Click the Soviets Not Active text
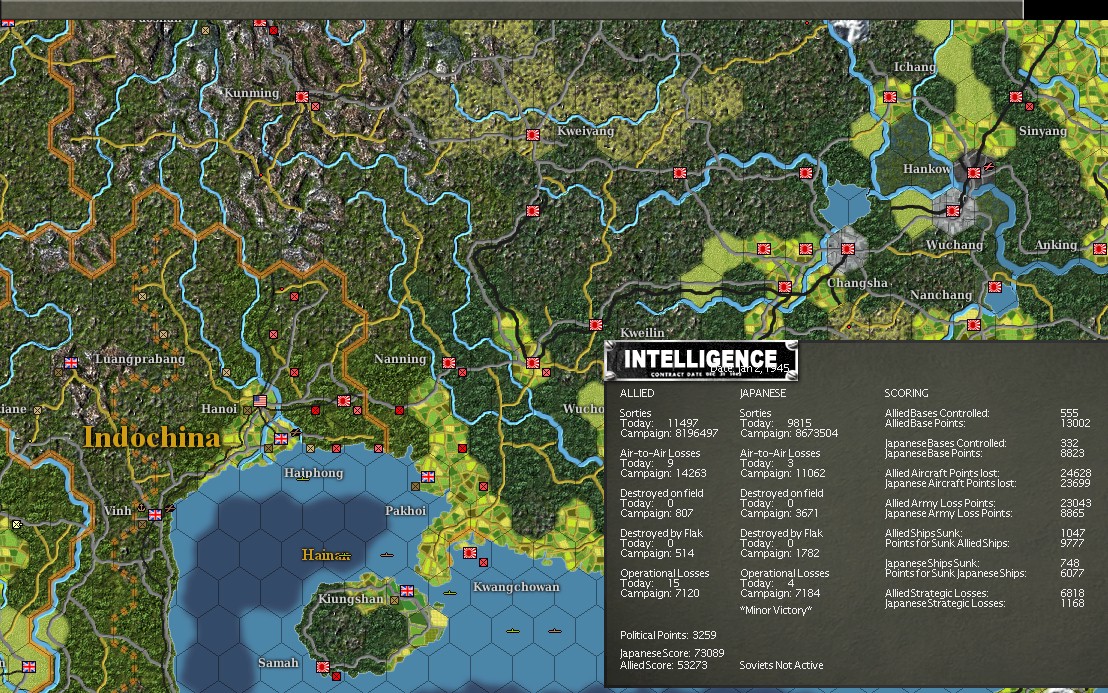Screen dimensions: 1108x693 [782, 665]
